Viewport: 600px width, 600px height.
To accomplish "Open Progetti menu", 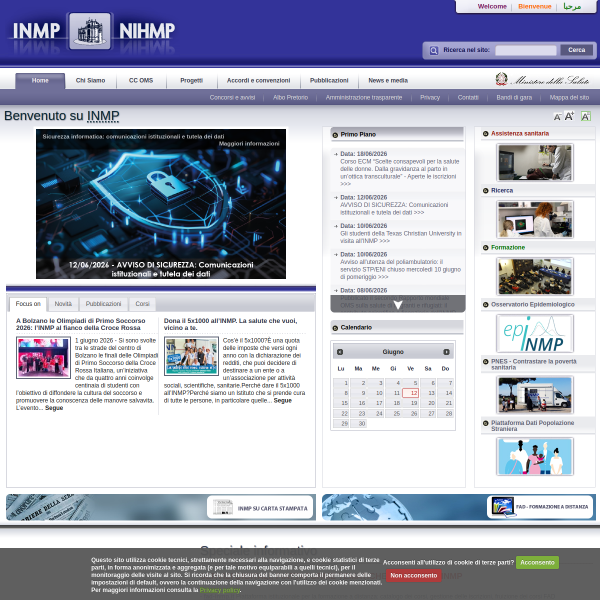I will pyautogui.click(x=192, y=81).
